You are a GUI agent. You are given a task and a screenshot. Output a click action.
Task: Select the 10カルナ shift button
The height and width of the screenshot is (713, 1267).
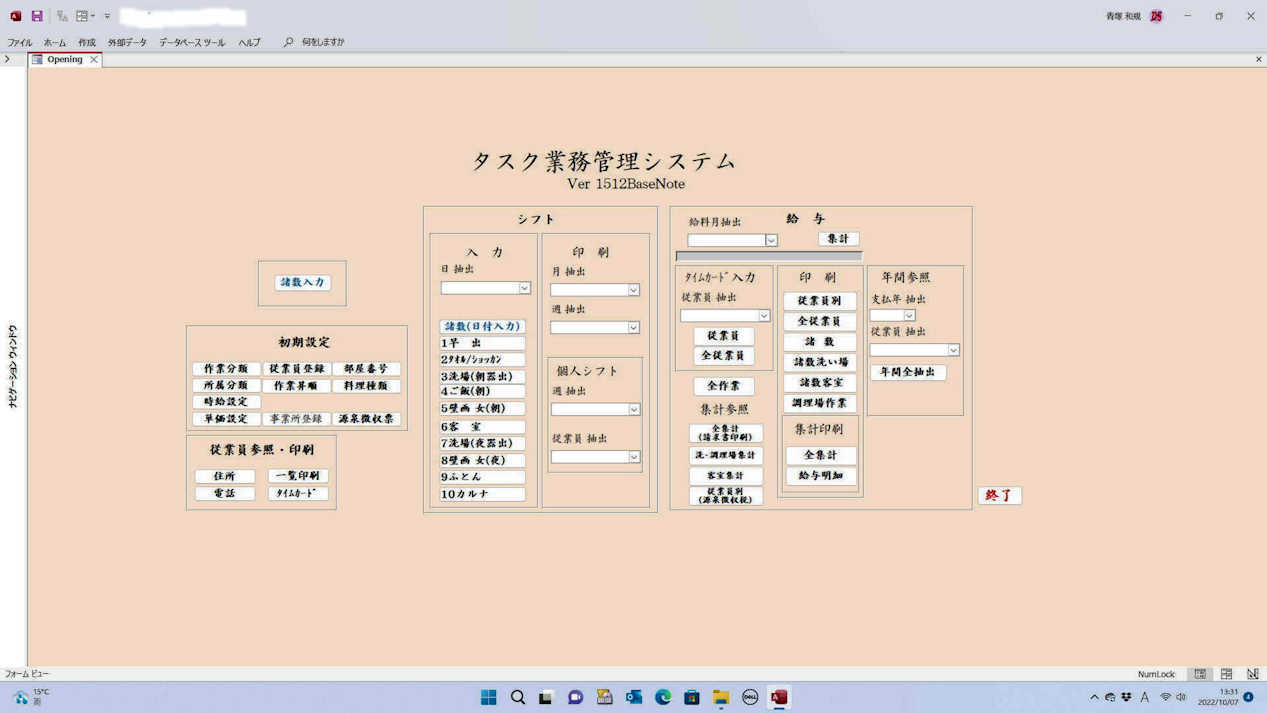[482, 494]
